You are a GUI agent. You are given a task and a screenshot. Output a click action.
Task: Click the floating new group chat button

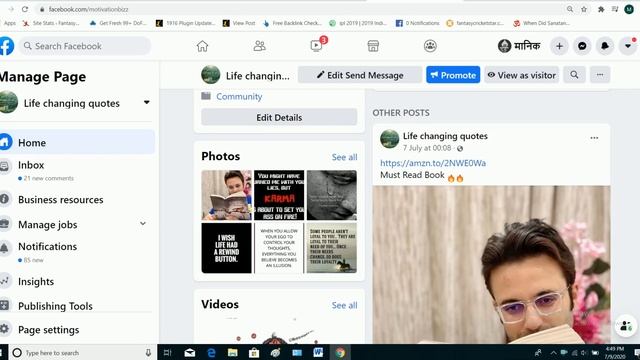(x=626, y=326)
